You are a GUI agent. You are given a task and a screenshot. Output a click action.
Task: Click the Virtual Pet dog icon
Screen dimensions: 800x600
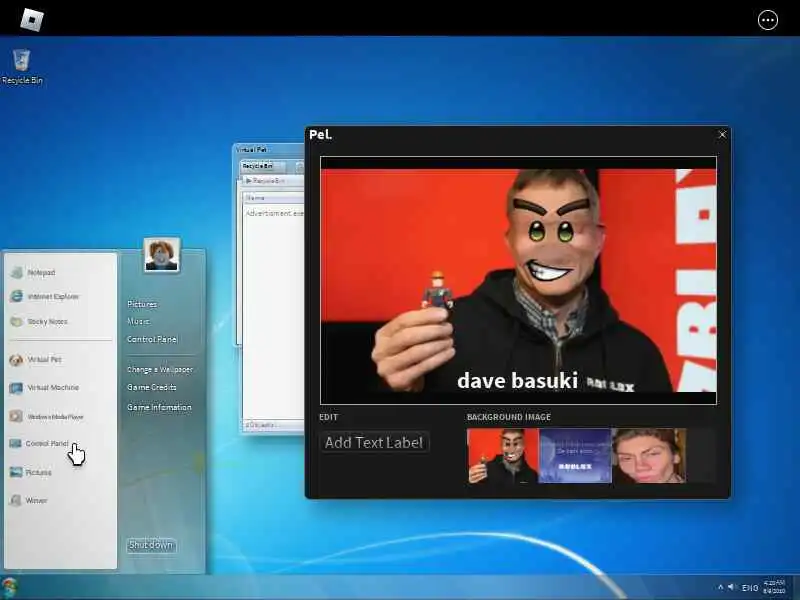pyautogui.click(x=16, y=360)
